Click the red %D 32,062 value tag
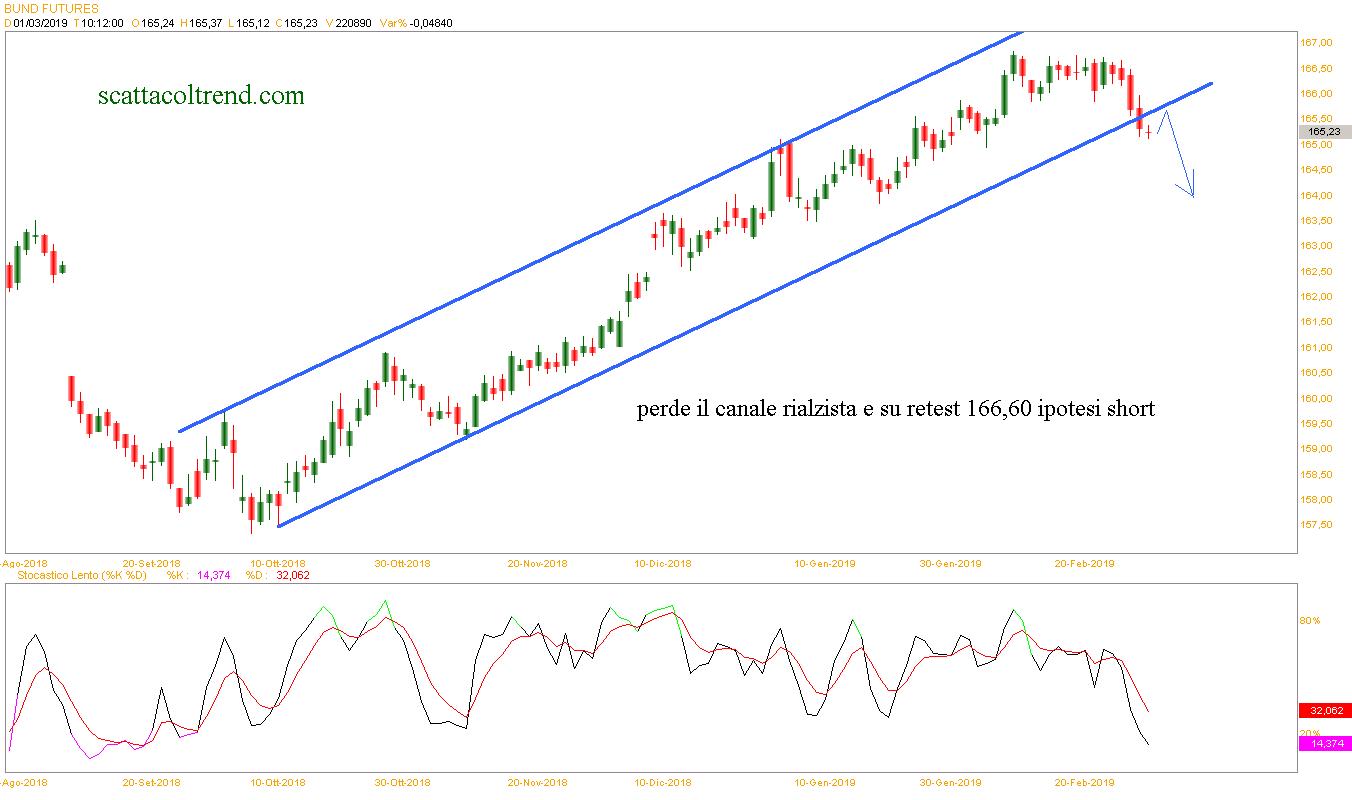The width and height of the screenshot is (1352, 800). pos(1323,711)
